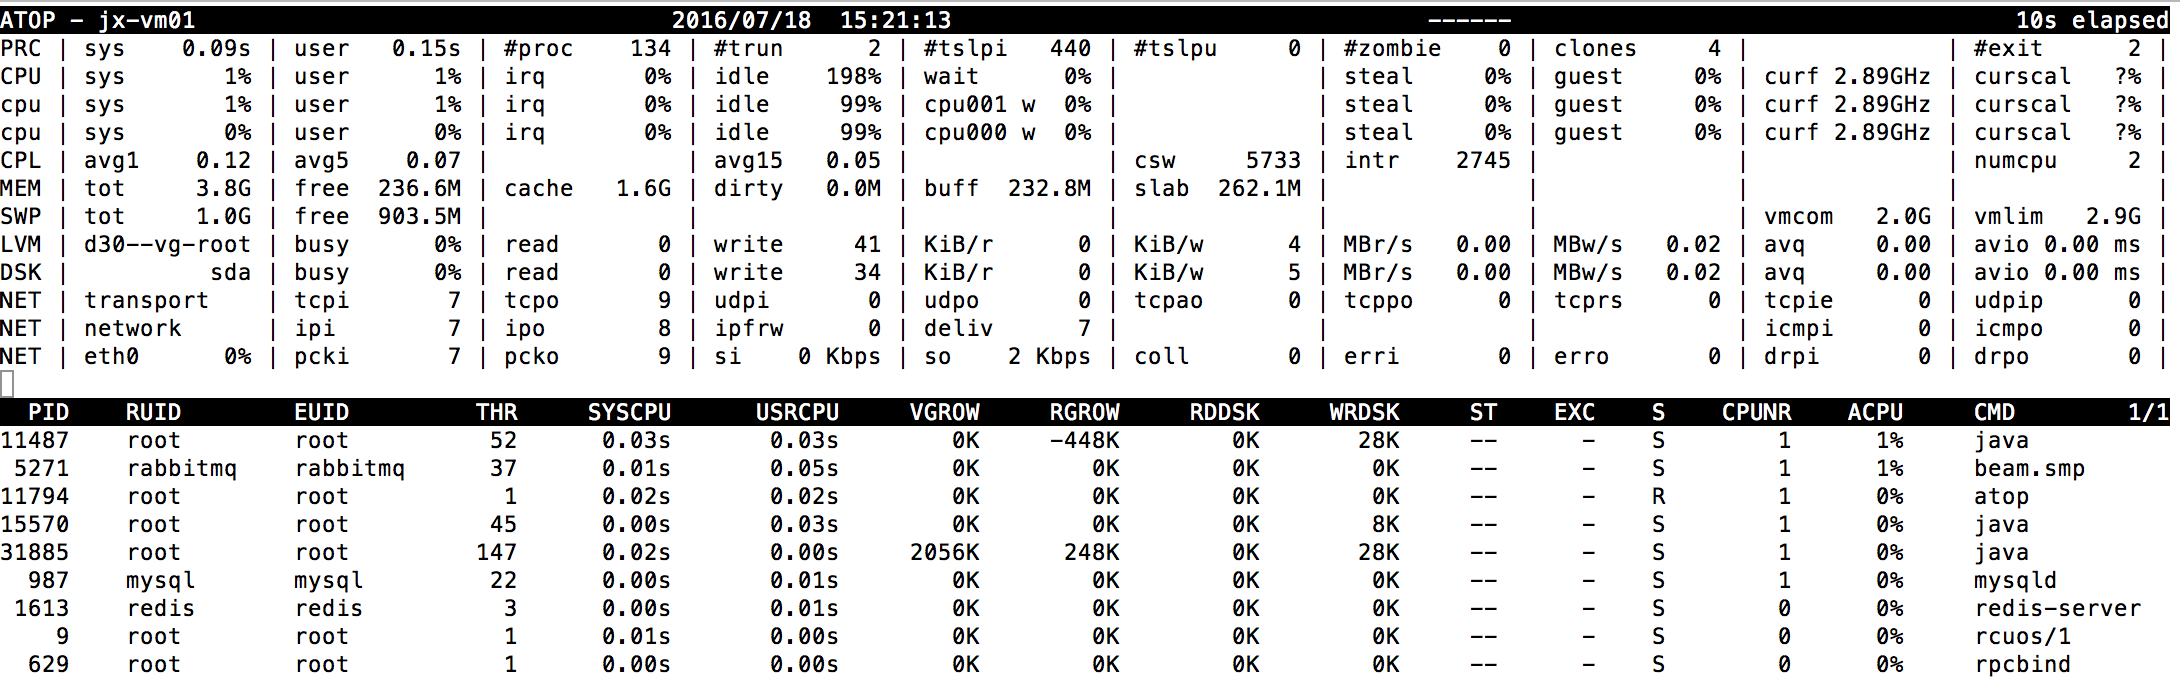Click the CPL row label
The height and width of the screenshot is (678, 2180).
point(20,160)
